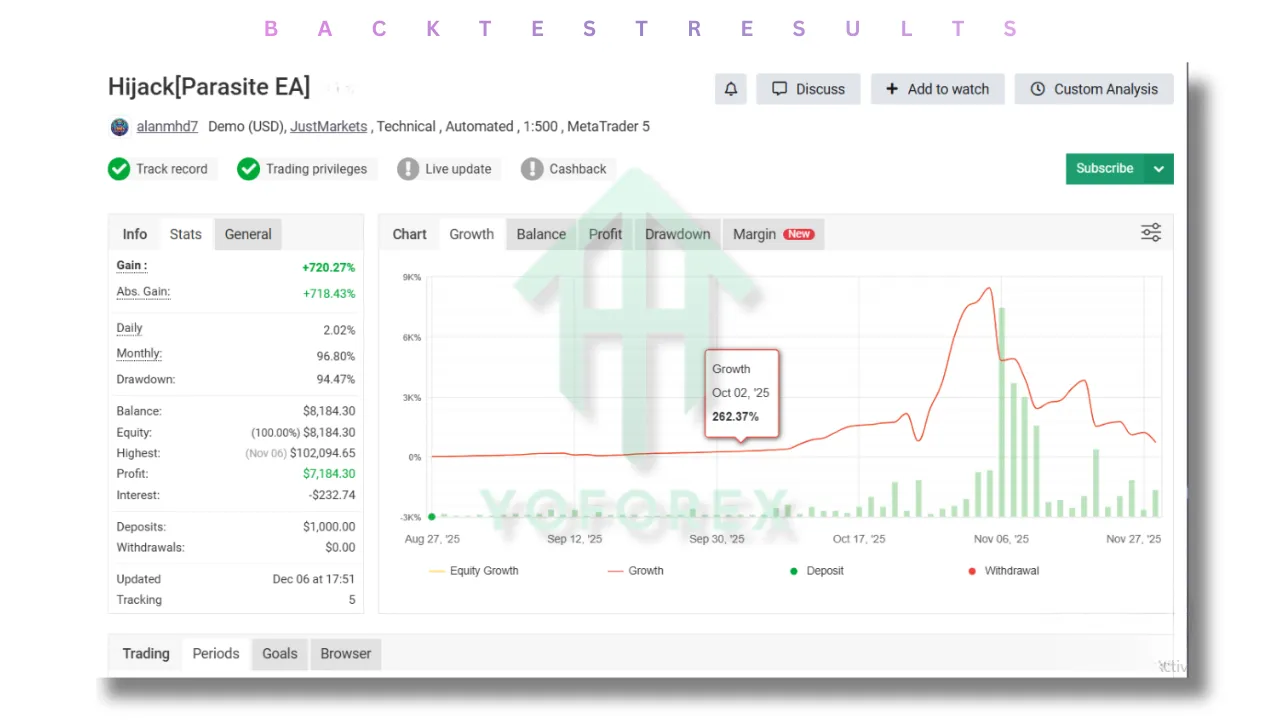Switch to the Trading tab
1280x720 pixels.
click(146, 654)
